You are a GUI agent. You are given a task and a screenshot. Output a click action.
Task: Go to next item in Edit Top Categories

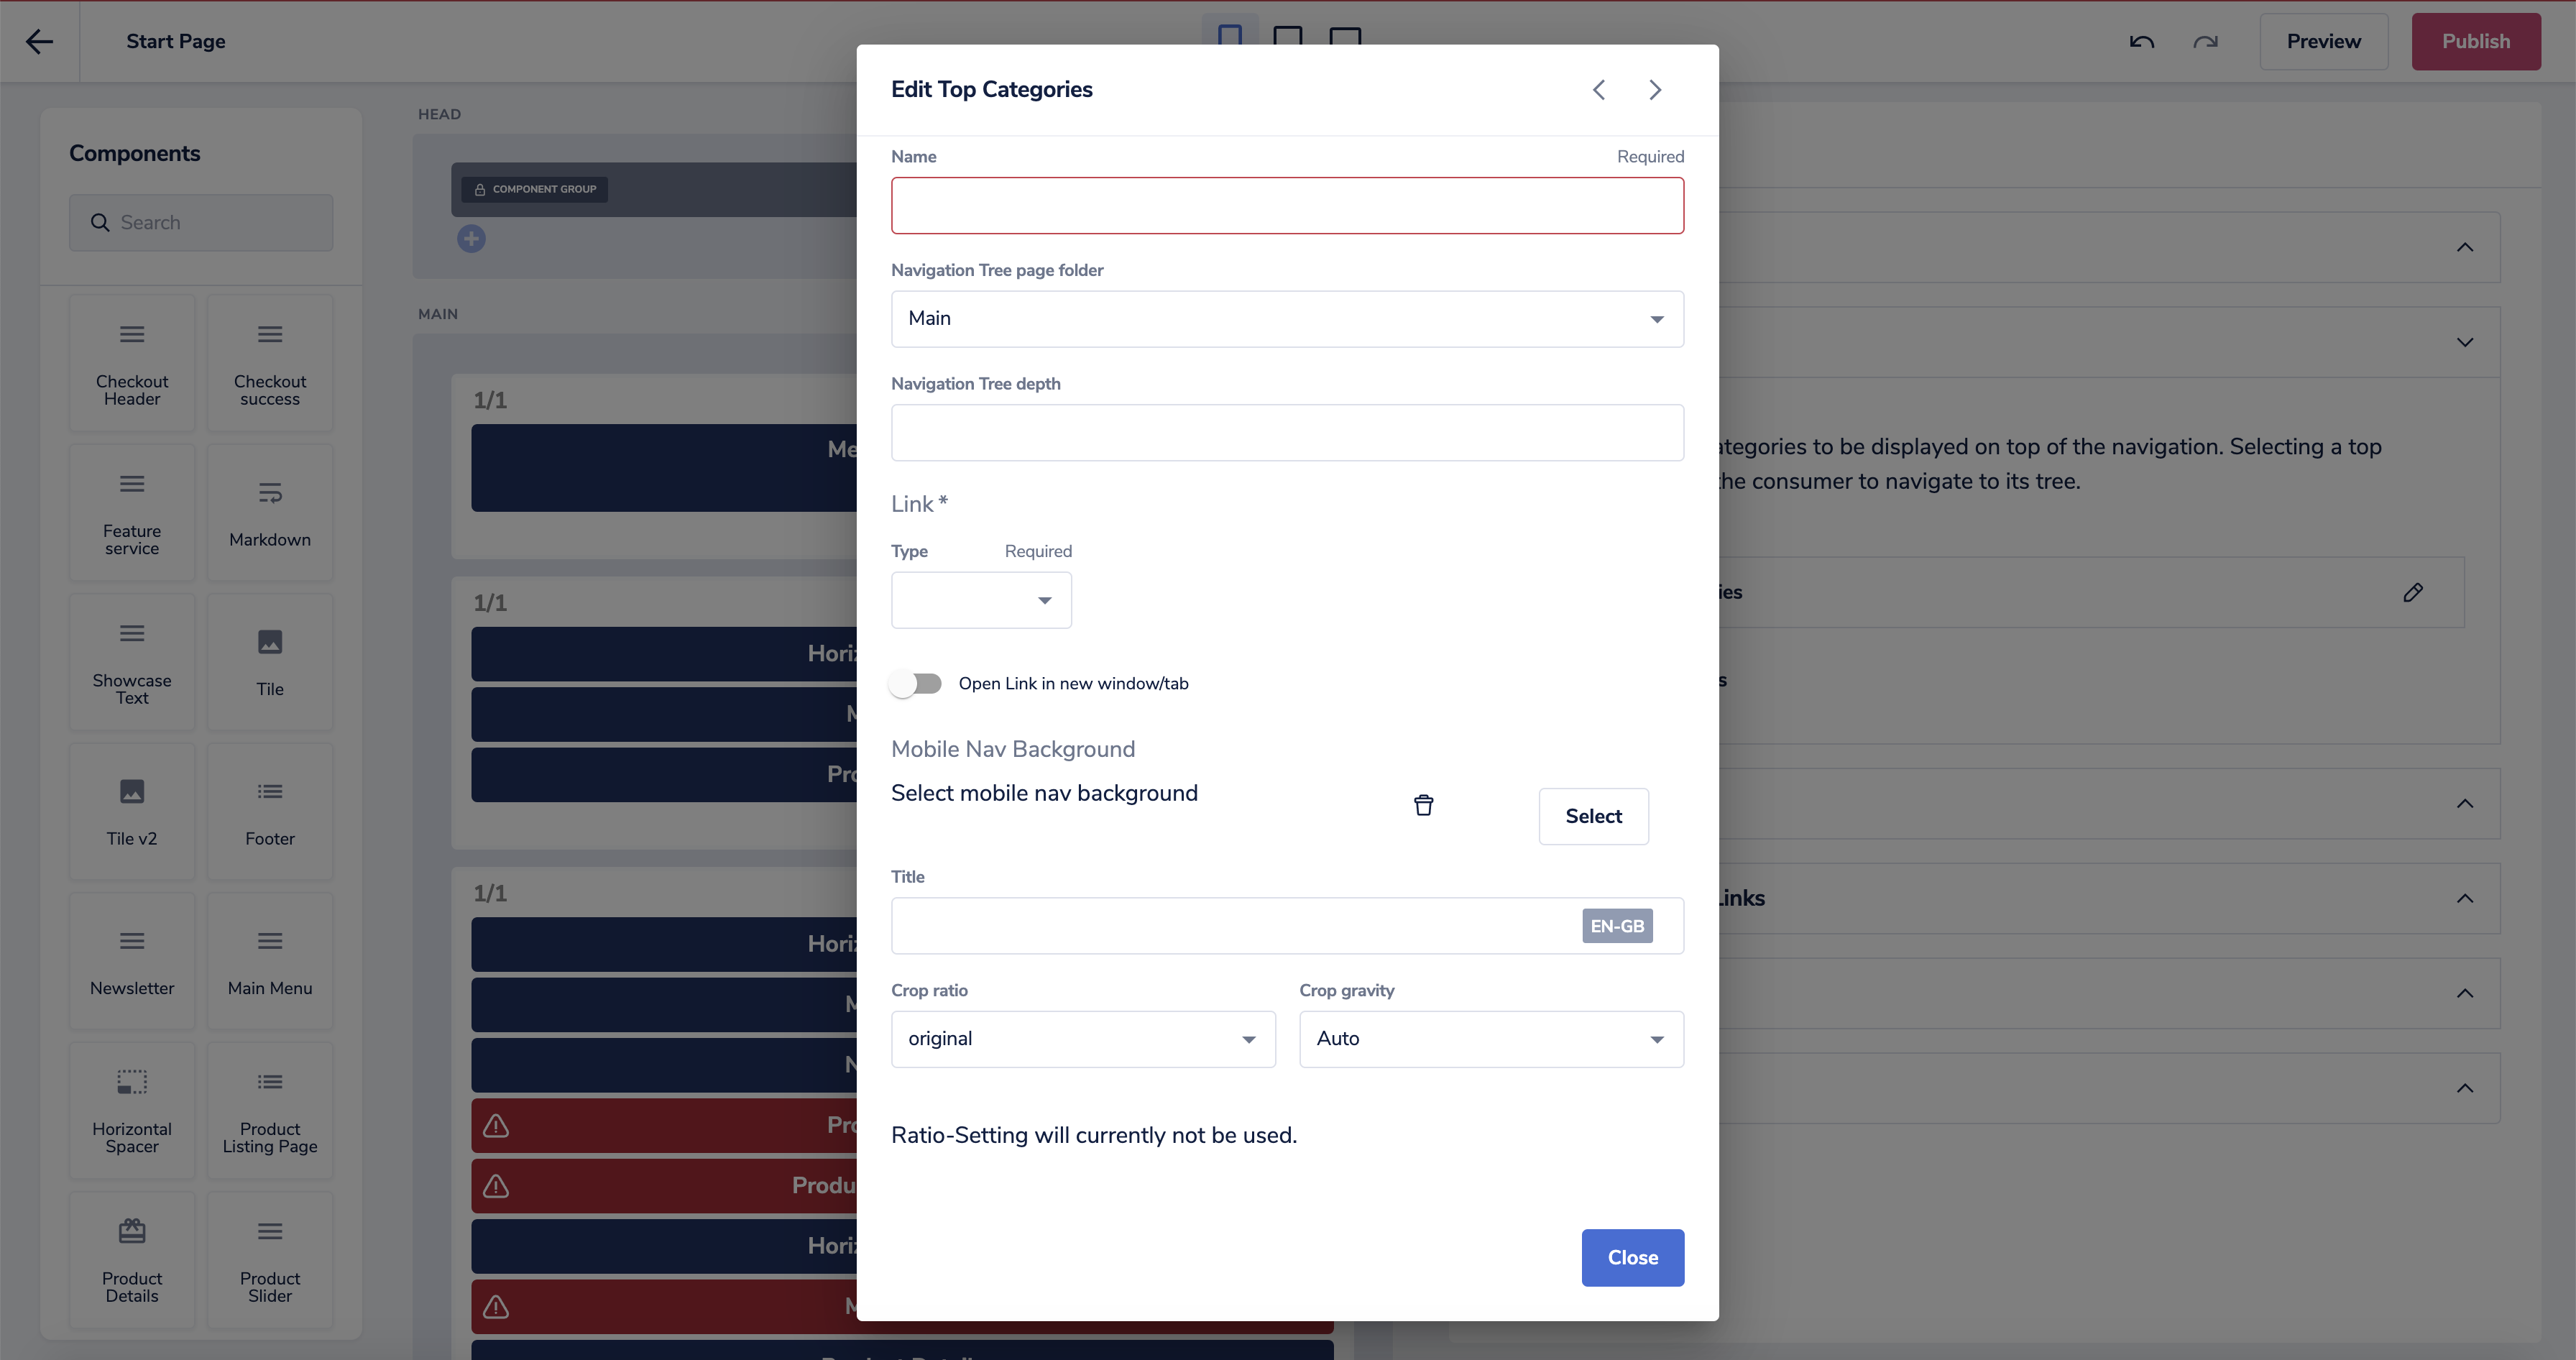point(1655,90)
